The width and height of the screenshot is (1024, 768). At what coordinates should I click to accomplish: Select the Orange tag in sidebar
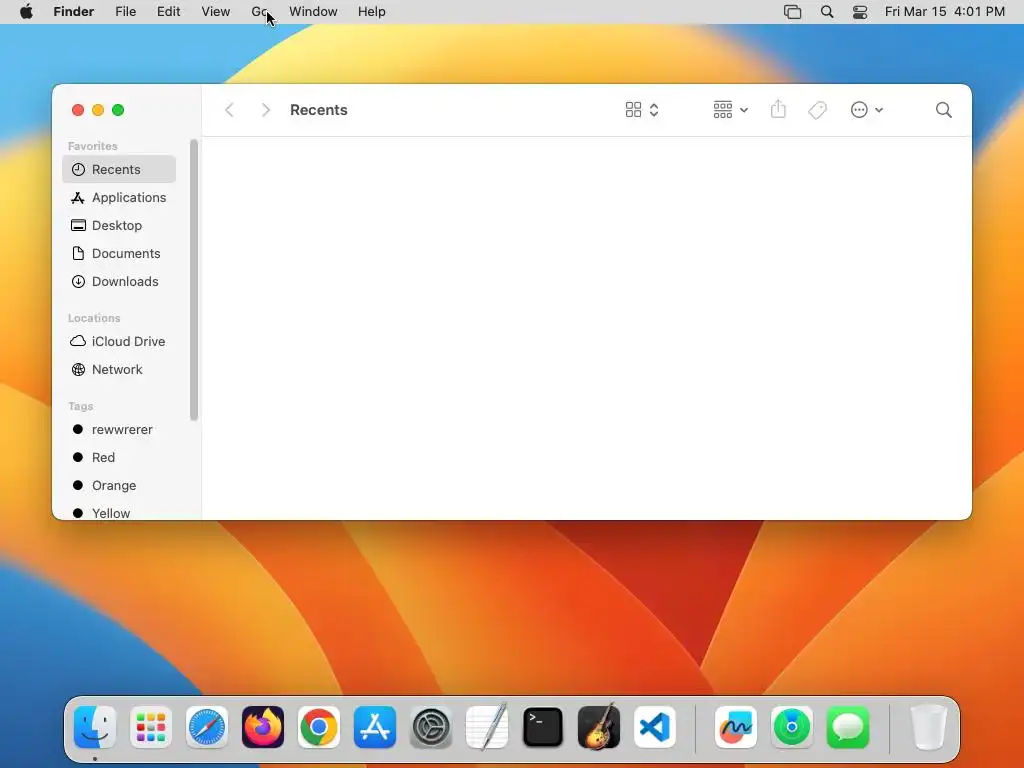tap(119, 485)
